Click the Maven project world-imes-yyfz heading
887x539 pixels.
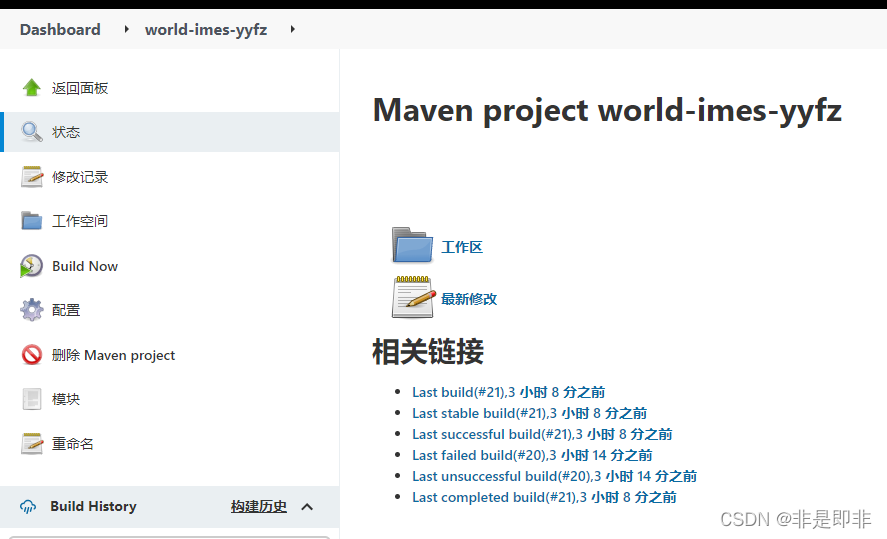coord(607,110)
